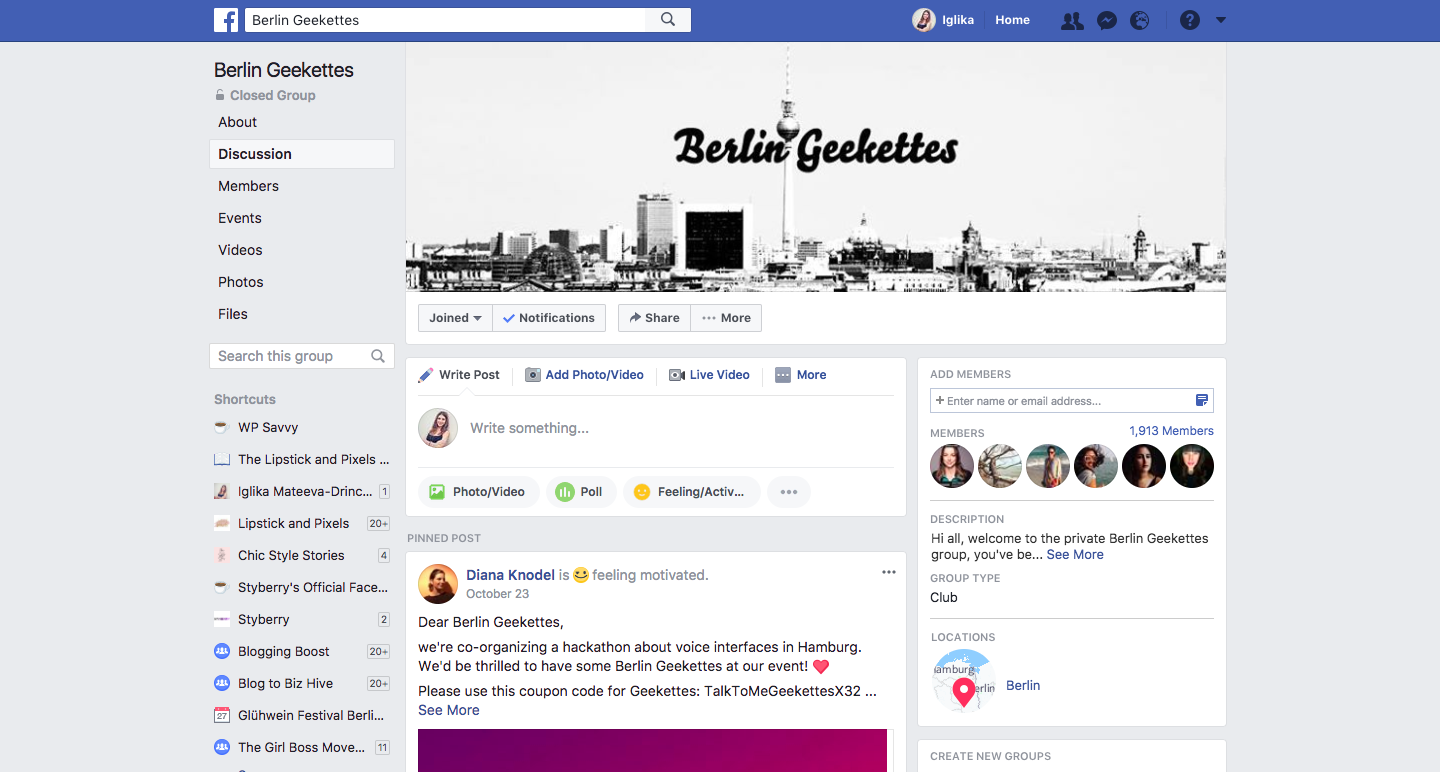Open Quick Help question mark icon
Viewport: 1440px width, 772px height.
click(x=1189, y=20)
